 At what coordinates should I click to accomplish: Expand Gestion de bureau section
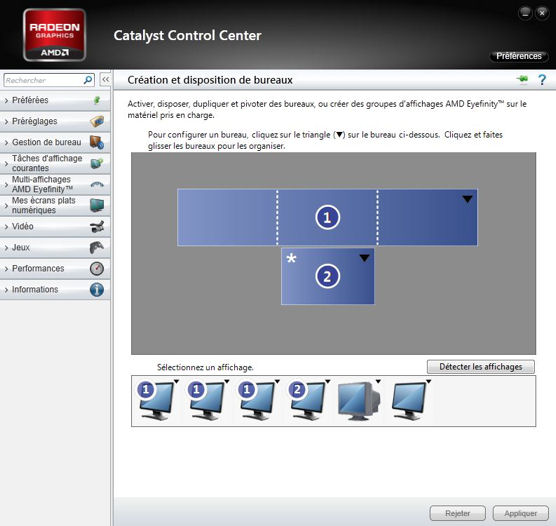coord(55,142)
